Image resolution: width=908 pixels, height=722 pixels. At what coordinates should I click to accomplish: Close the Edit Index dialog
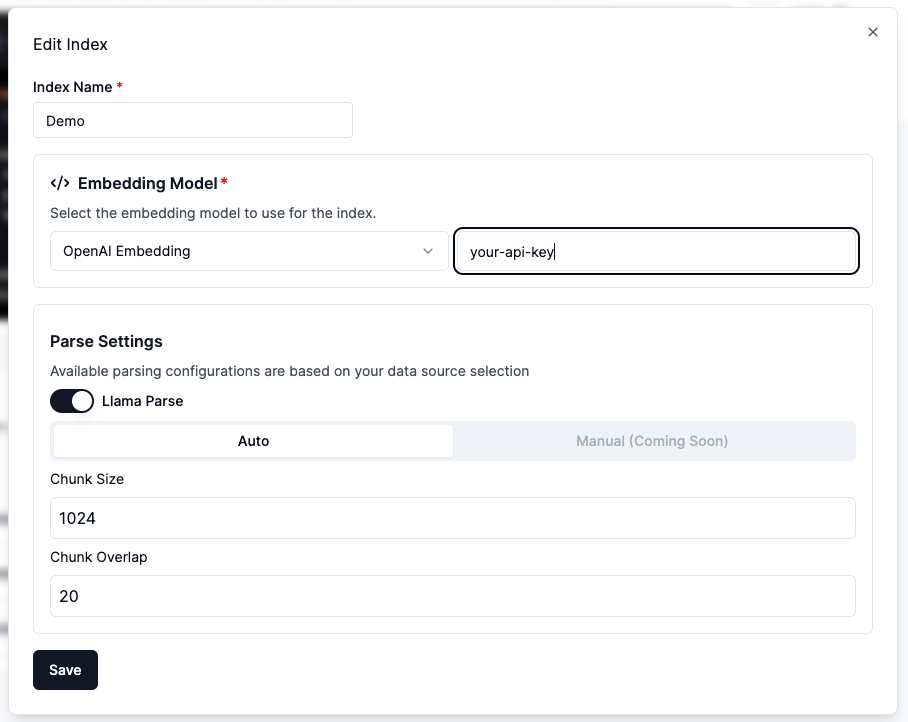[x=873, y=32]
